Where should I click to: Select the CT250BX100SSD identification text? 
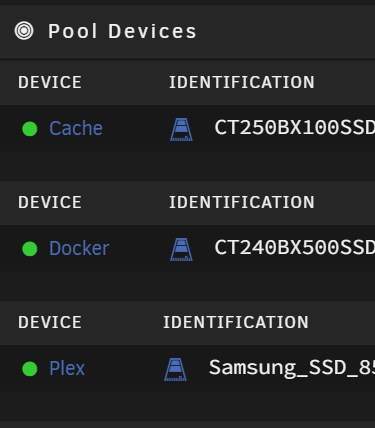click(x=295, y=128)
